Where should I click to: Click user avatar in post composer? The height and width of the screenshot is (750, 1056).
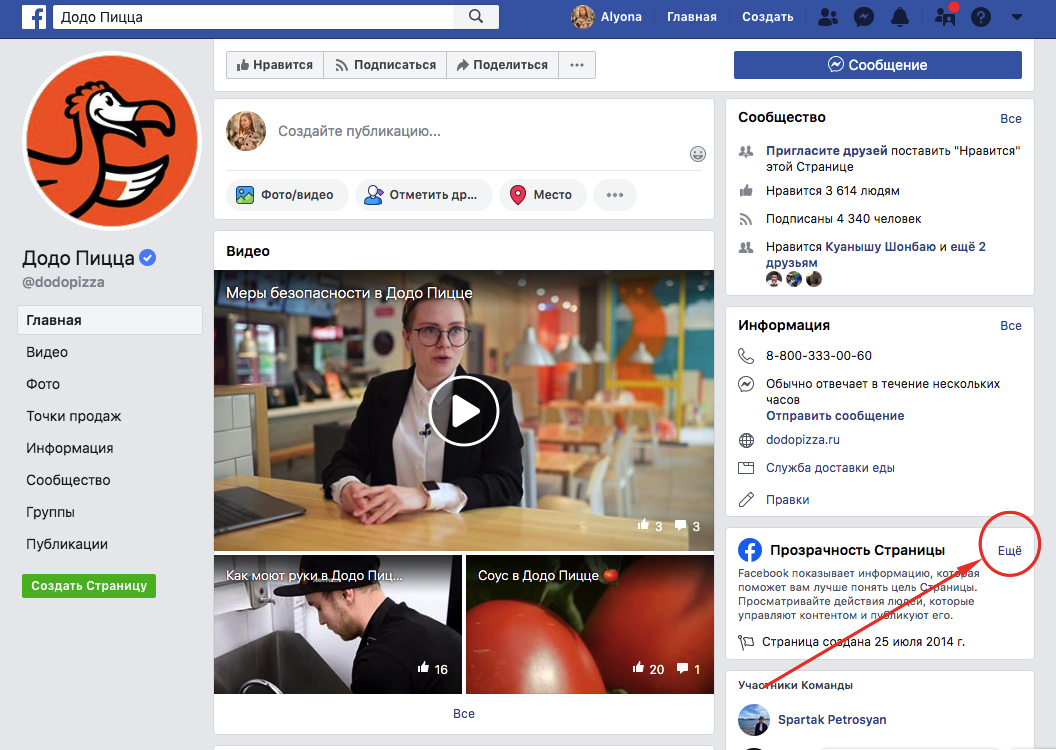tap(246, 131)
